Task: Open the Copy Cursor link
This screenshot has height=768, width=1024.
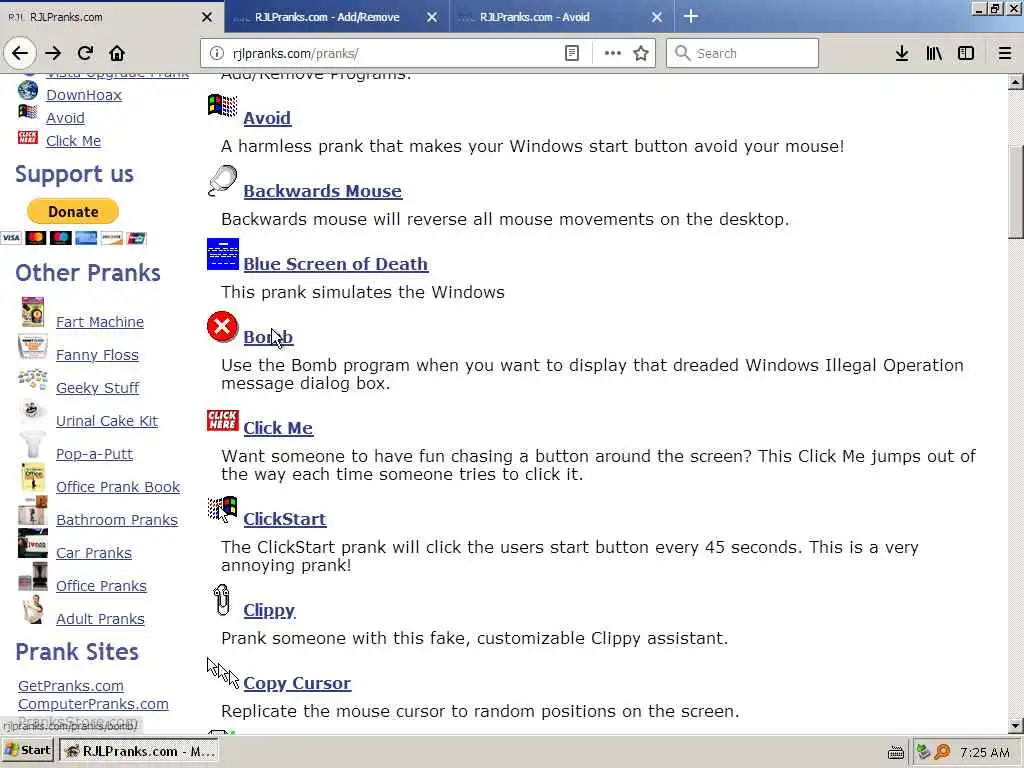Action: pos(297,683)
